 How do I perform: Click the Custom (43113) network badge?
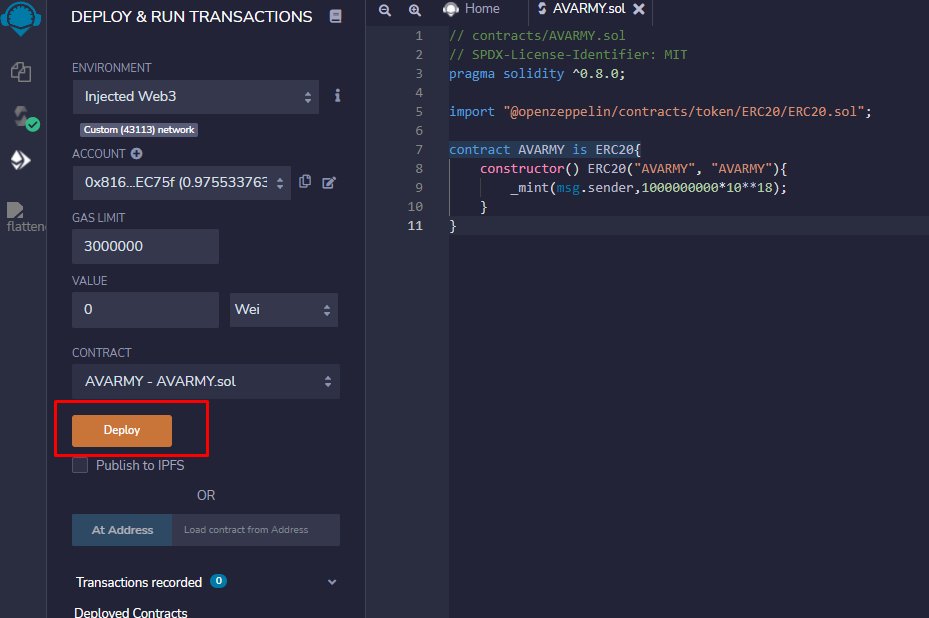(x=139, y=130)
